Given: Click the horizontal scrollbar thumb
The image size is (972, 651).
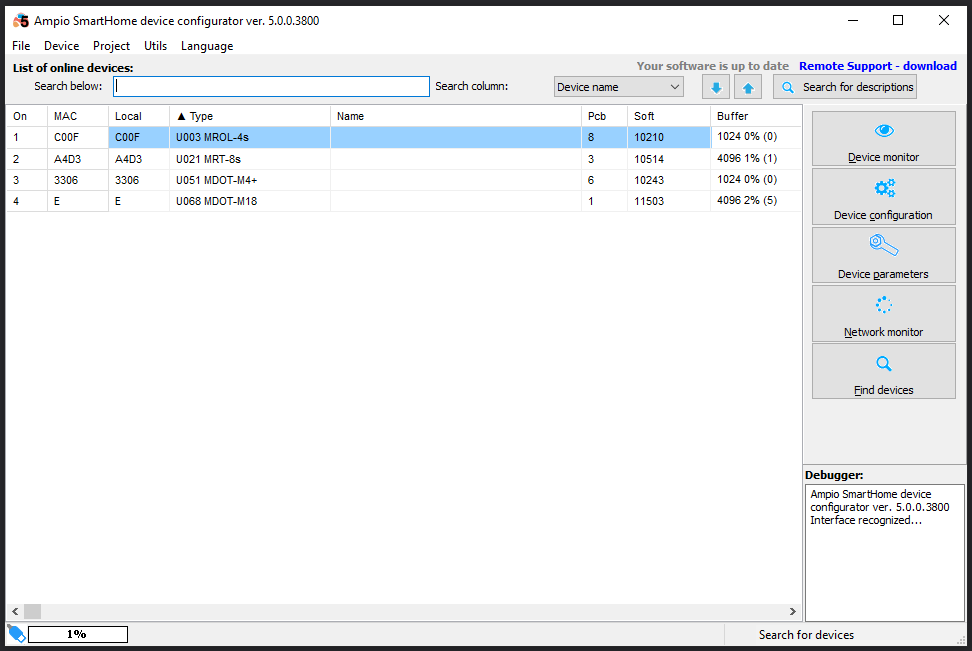Looking at the screenshot, I should coord(32,611).
